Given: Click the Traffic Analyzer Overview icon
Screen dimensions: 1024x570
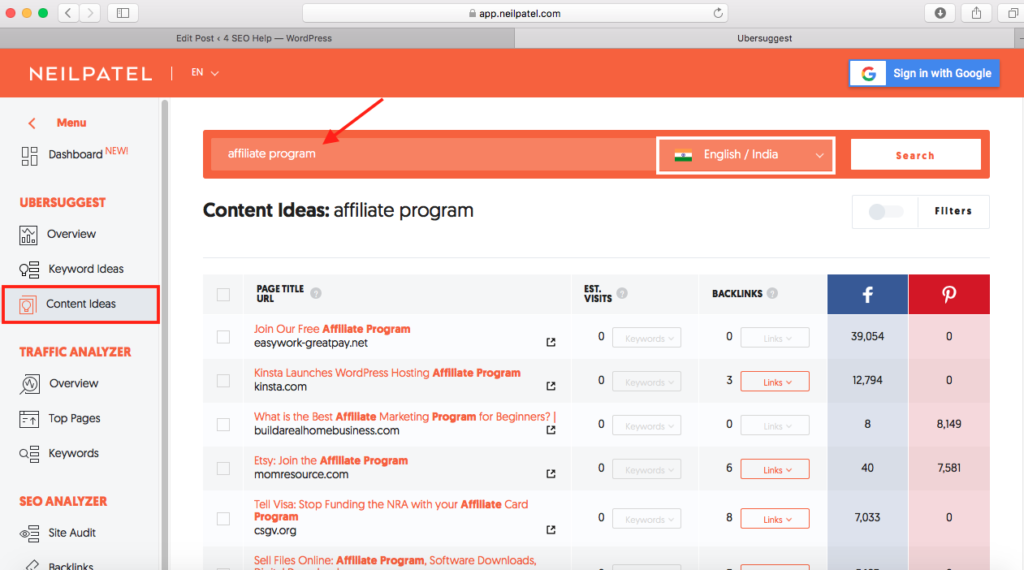Looking at the screenshot, I should pos(29,384).
